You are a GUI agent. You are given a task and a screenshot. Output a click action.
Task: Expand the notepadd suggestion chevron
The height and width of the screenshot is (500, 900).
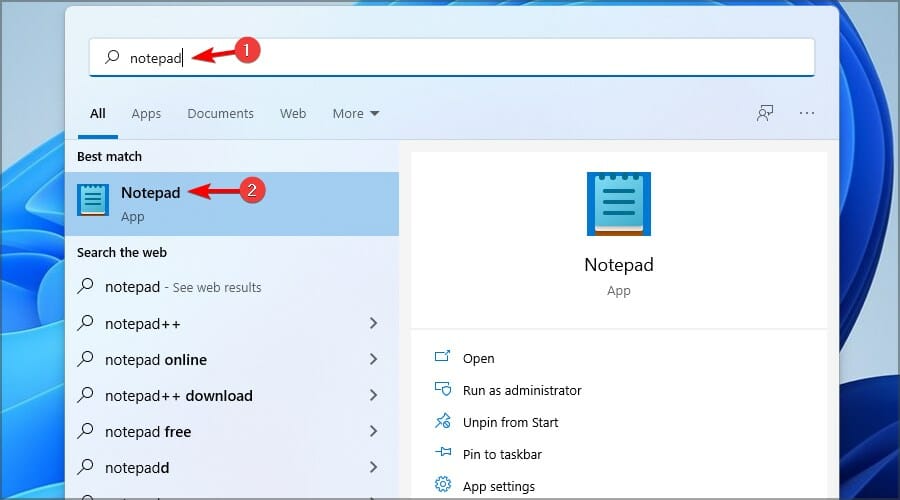click(x=373, y=467)
